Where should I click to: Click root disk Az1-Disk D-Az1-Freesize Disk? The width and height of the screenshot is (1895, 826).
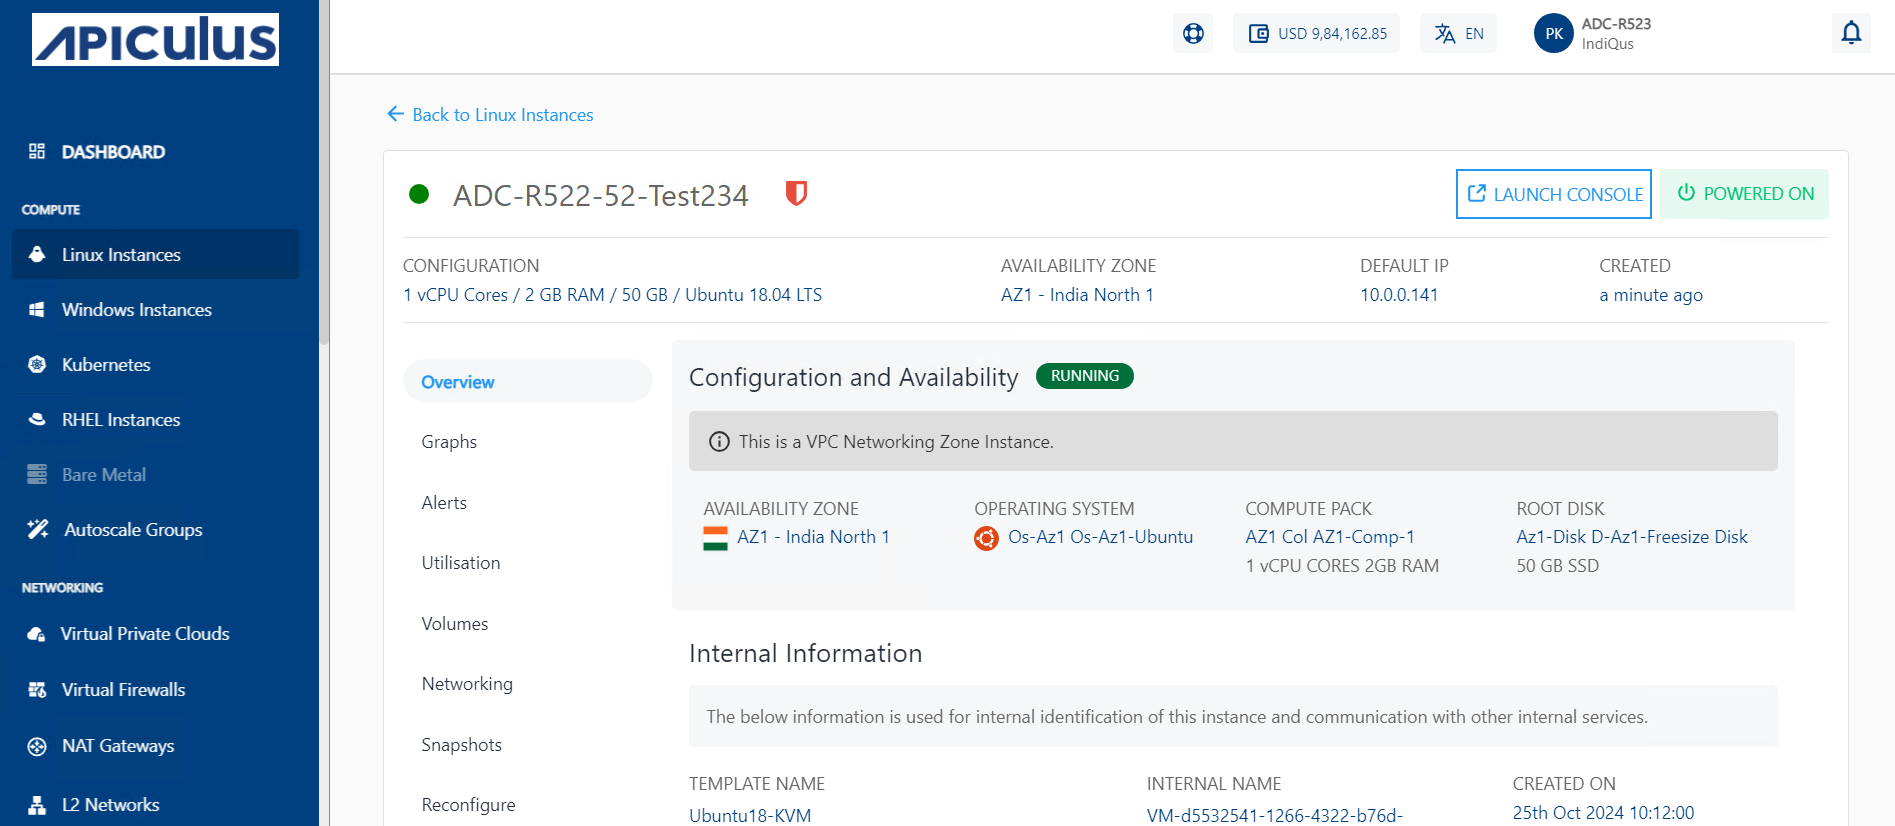click(x=1632, y=537)
